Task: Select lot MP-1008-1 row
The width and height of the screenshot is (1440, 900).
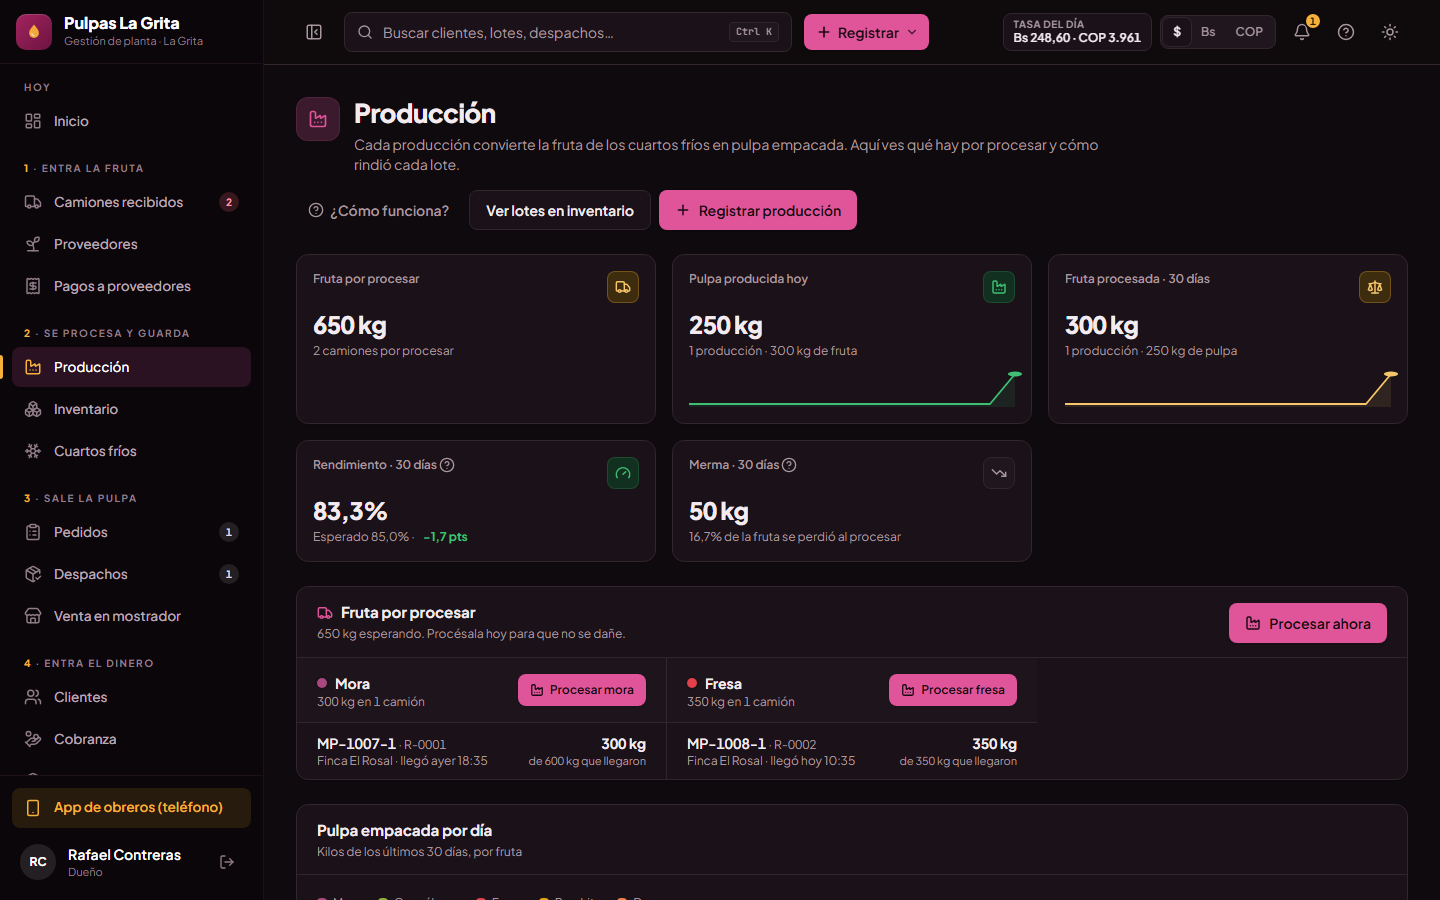Action: (x=852, y=751)
